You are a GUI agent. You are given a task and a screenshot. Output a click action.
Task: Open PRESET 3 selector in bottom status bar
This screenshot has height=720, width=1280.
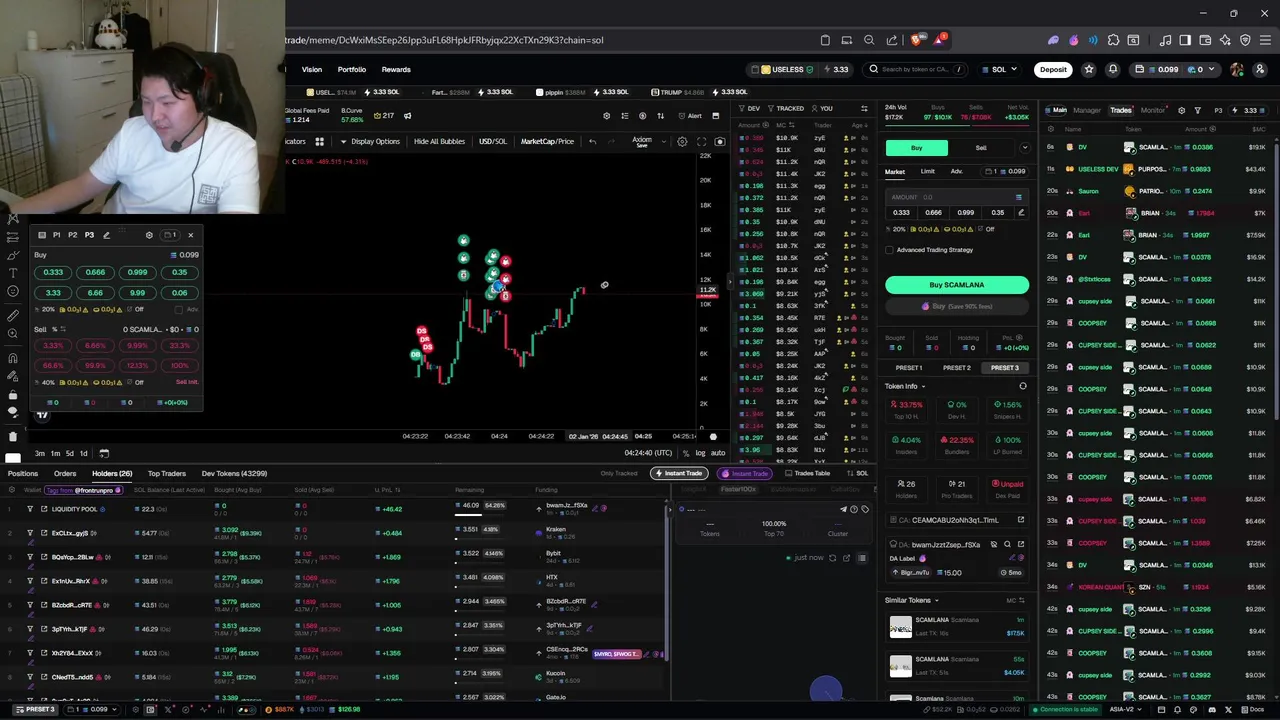[x=36, y=710]
